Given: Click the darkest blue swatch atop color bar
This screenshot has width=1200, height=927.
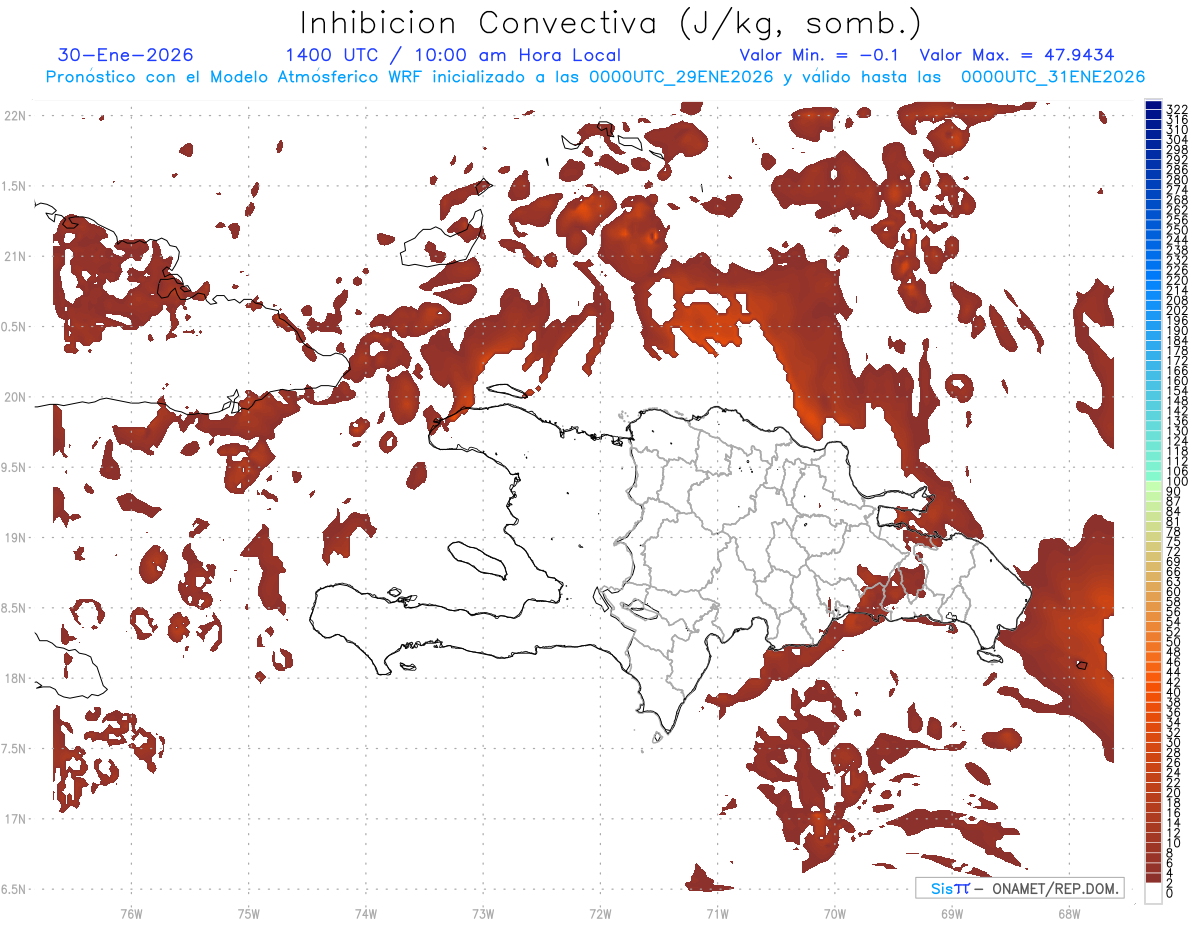Looking at the screenshot, I should (x=1154, y=105).
